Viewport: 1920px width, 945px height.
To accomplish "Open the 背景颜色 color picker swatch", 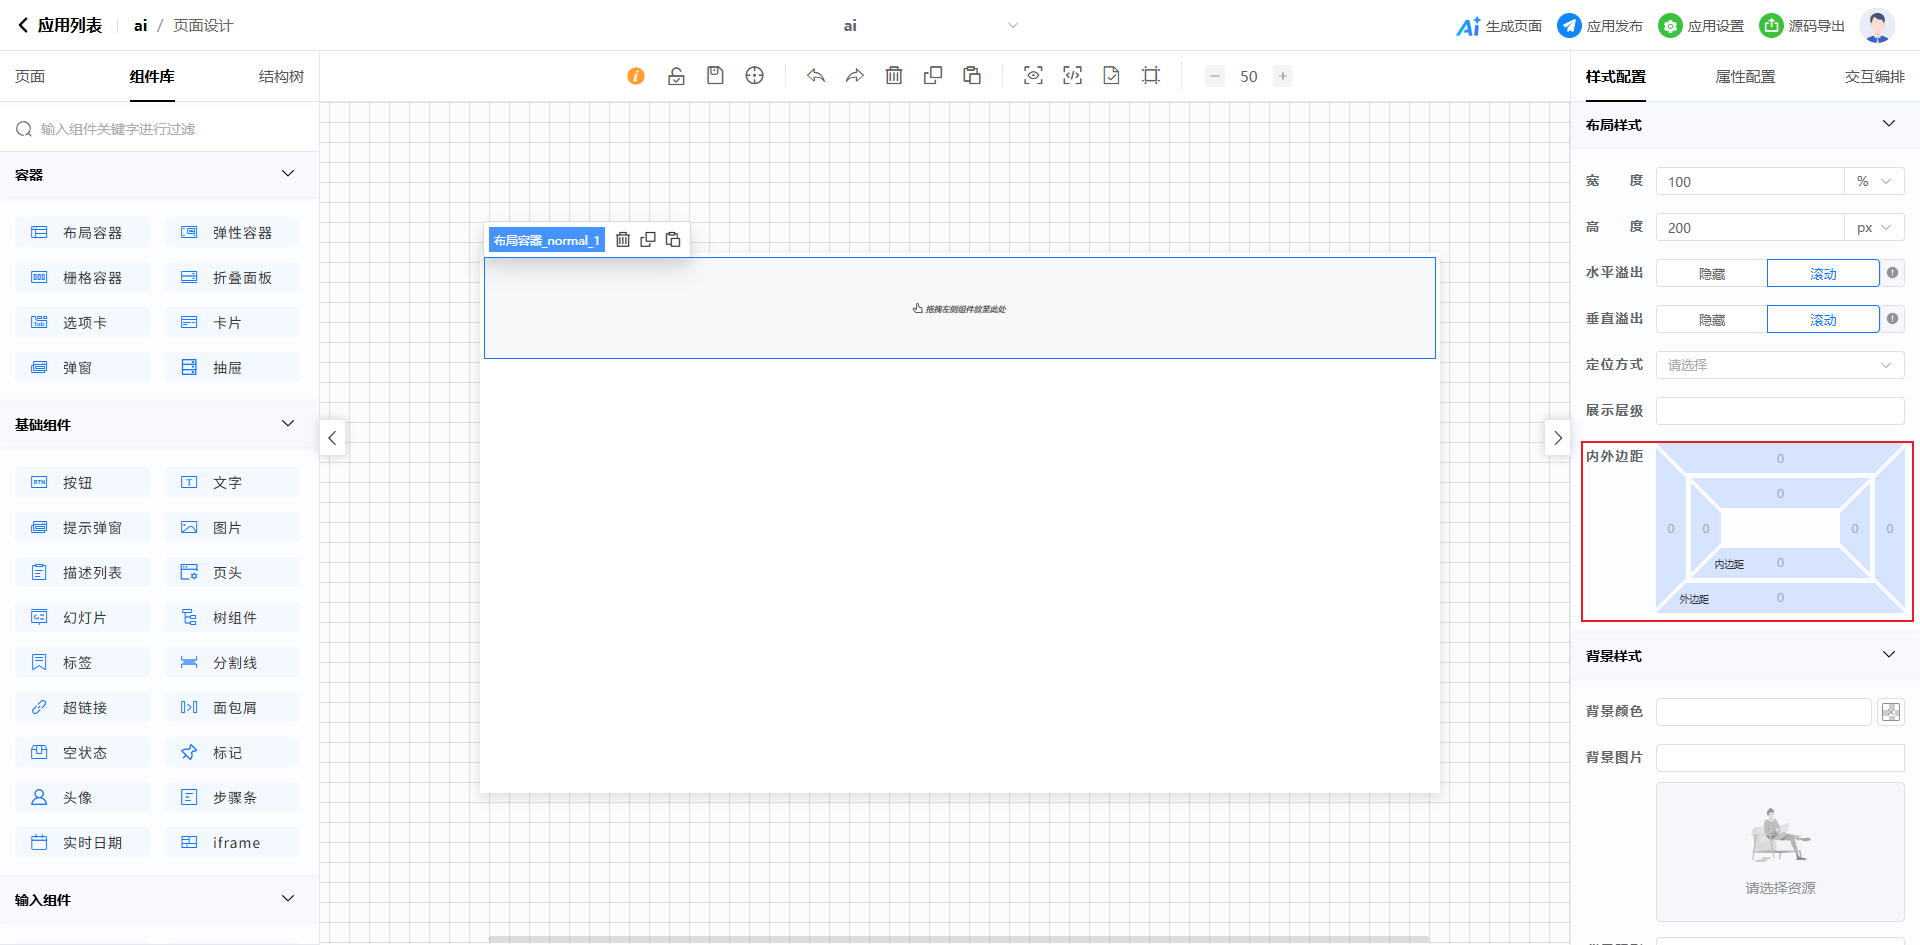I will 1890,712.
